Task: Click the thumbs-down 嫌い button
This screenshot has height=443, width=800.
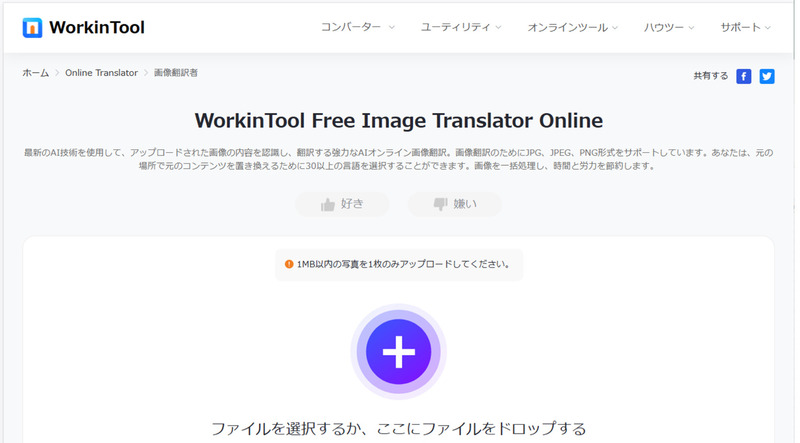Action: (455, 204)
